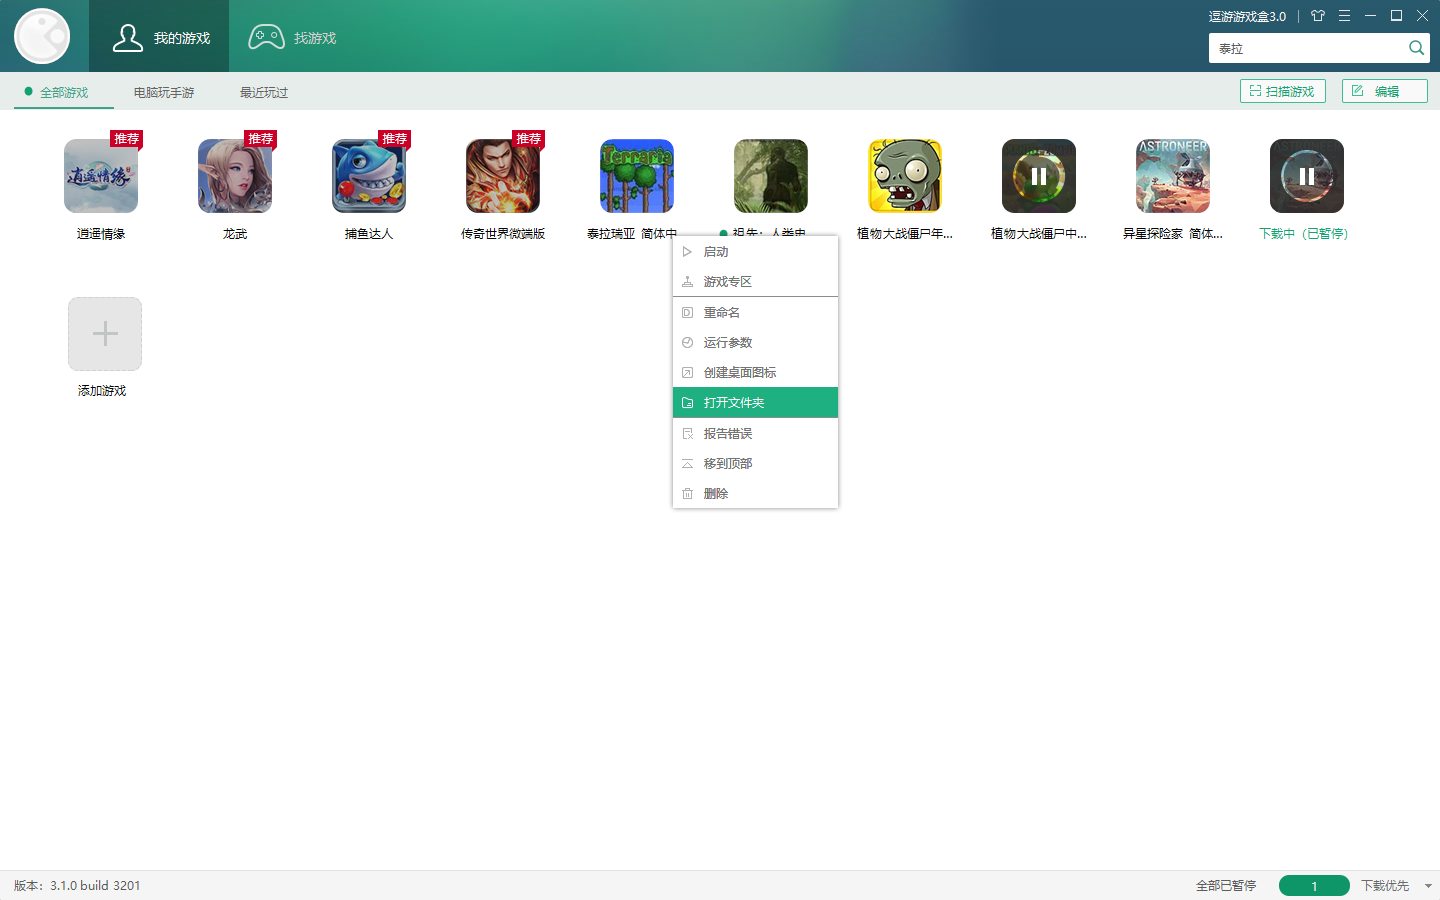
Task: Launch the 龙武 game icon
Action: 235,176
